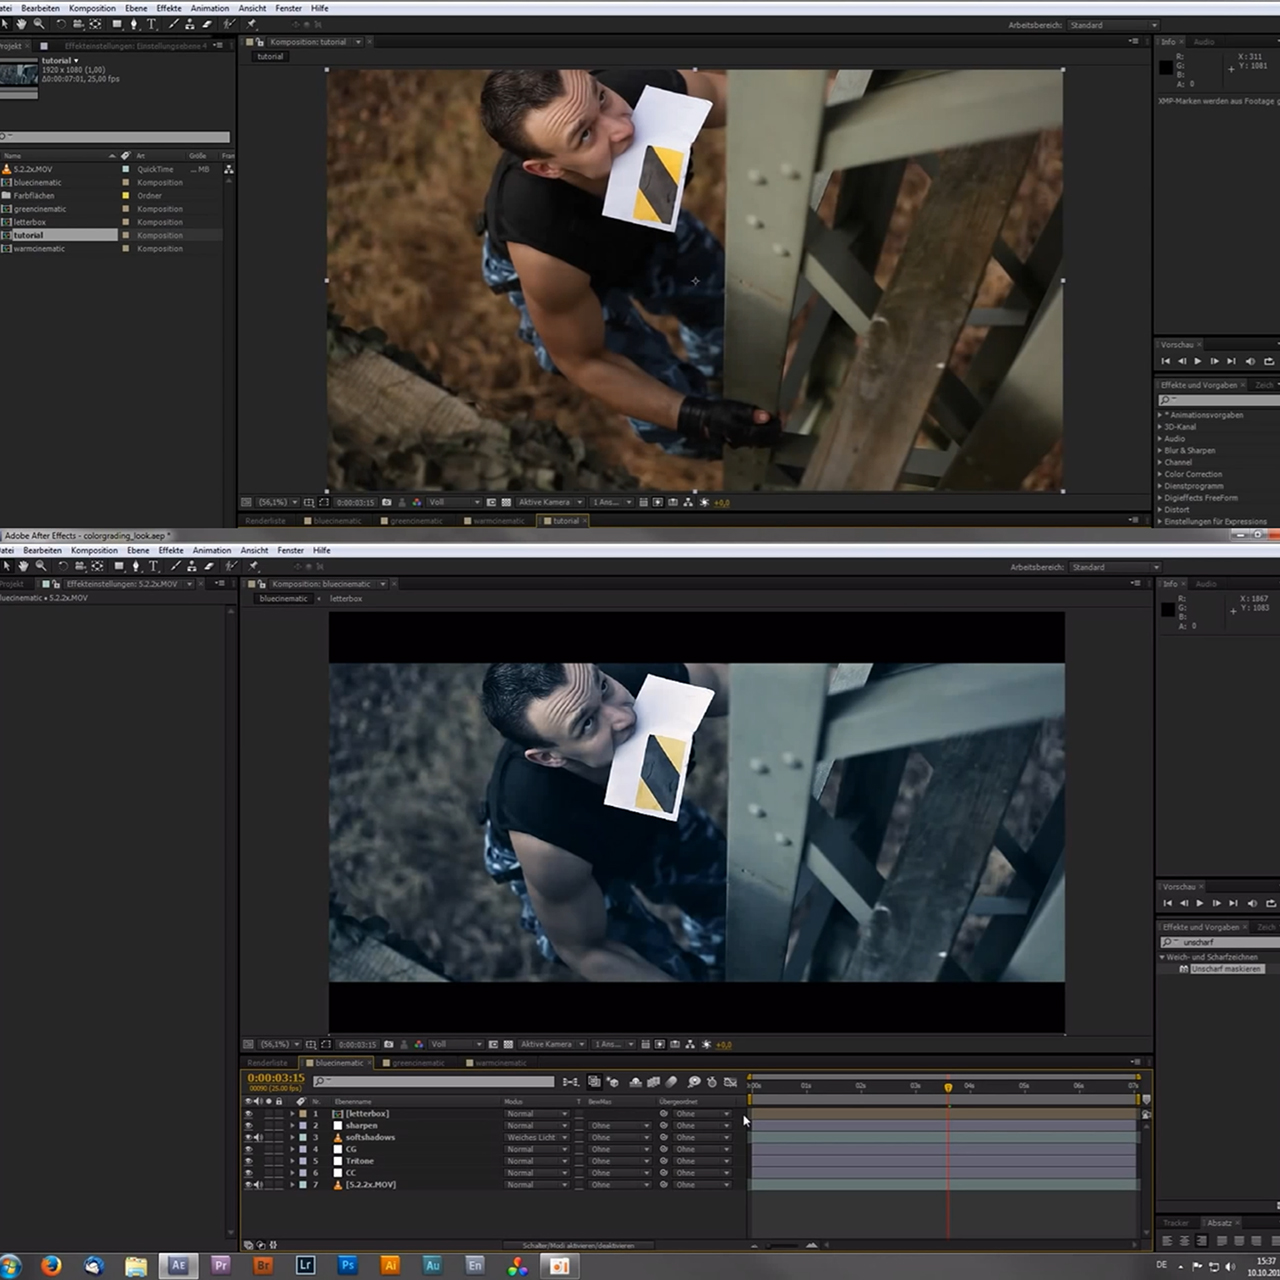Image resolution: width=1280 pixels, height=1280 pixels.
Task: Open Adobe Audition from the taskbar
Action: [x=432, y=1265]
